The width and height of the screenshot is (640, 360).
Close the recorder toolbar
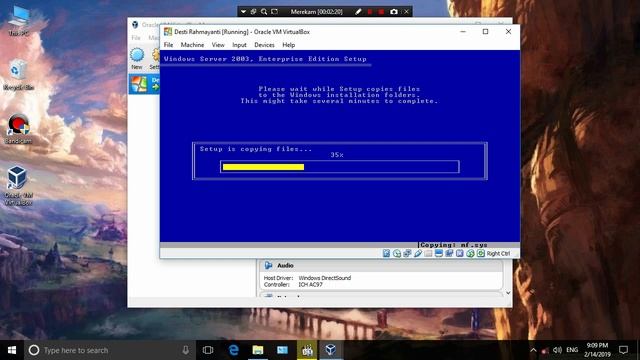(406, 12)
